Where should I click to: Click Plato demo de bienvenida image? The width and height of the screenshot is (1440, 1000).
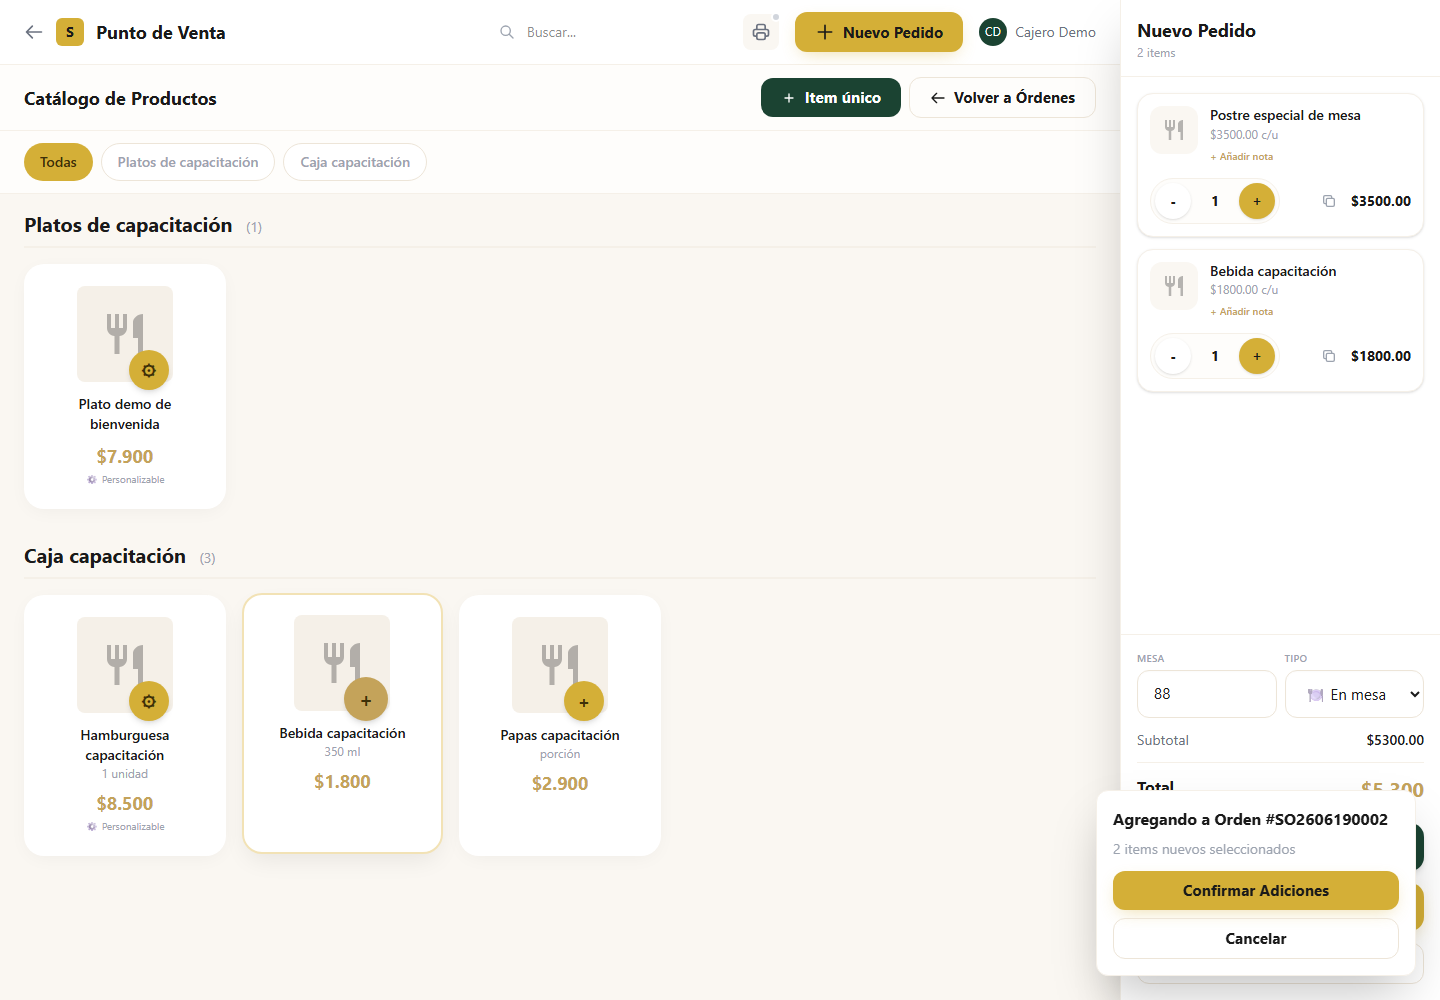coord(125,334)
